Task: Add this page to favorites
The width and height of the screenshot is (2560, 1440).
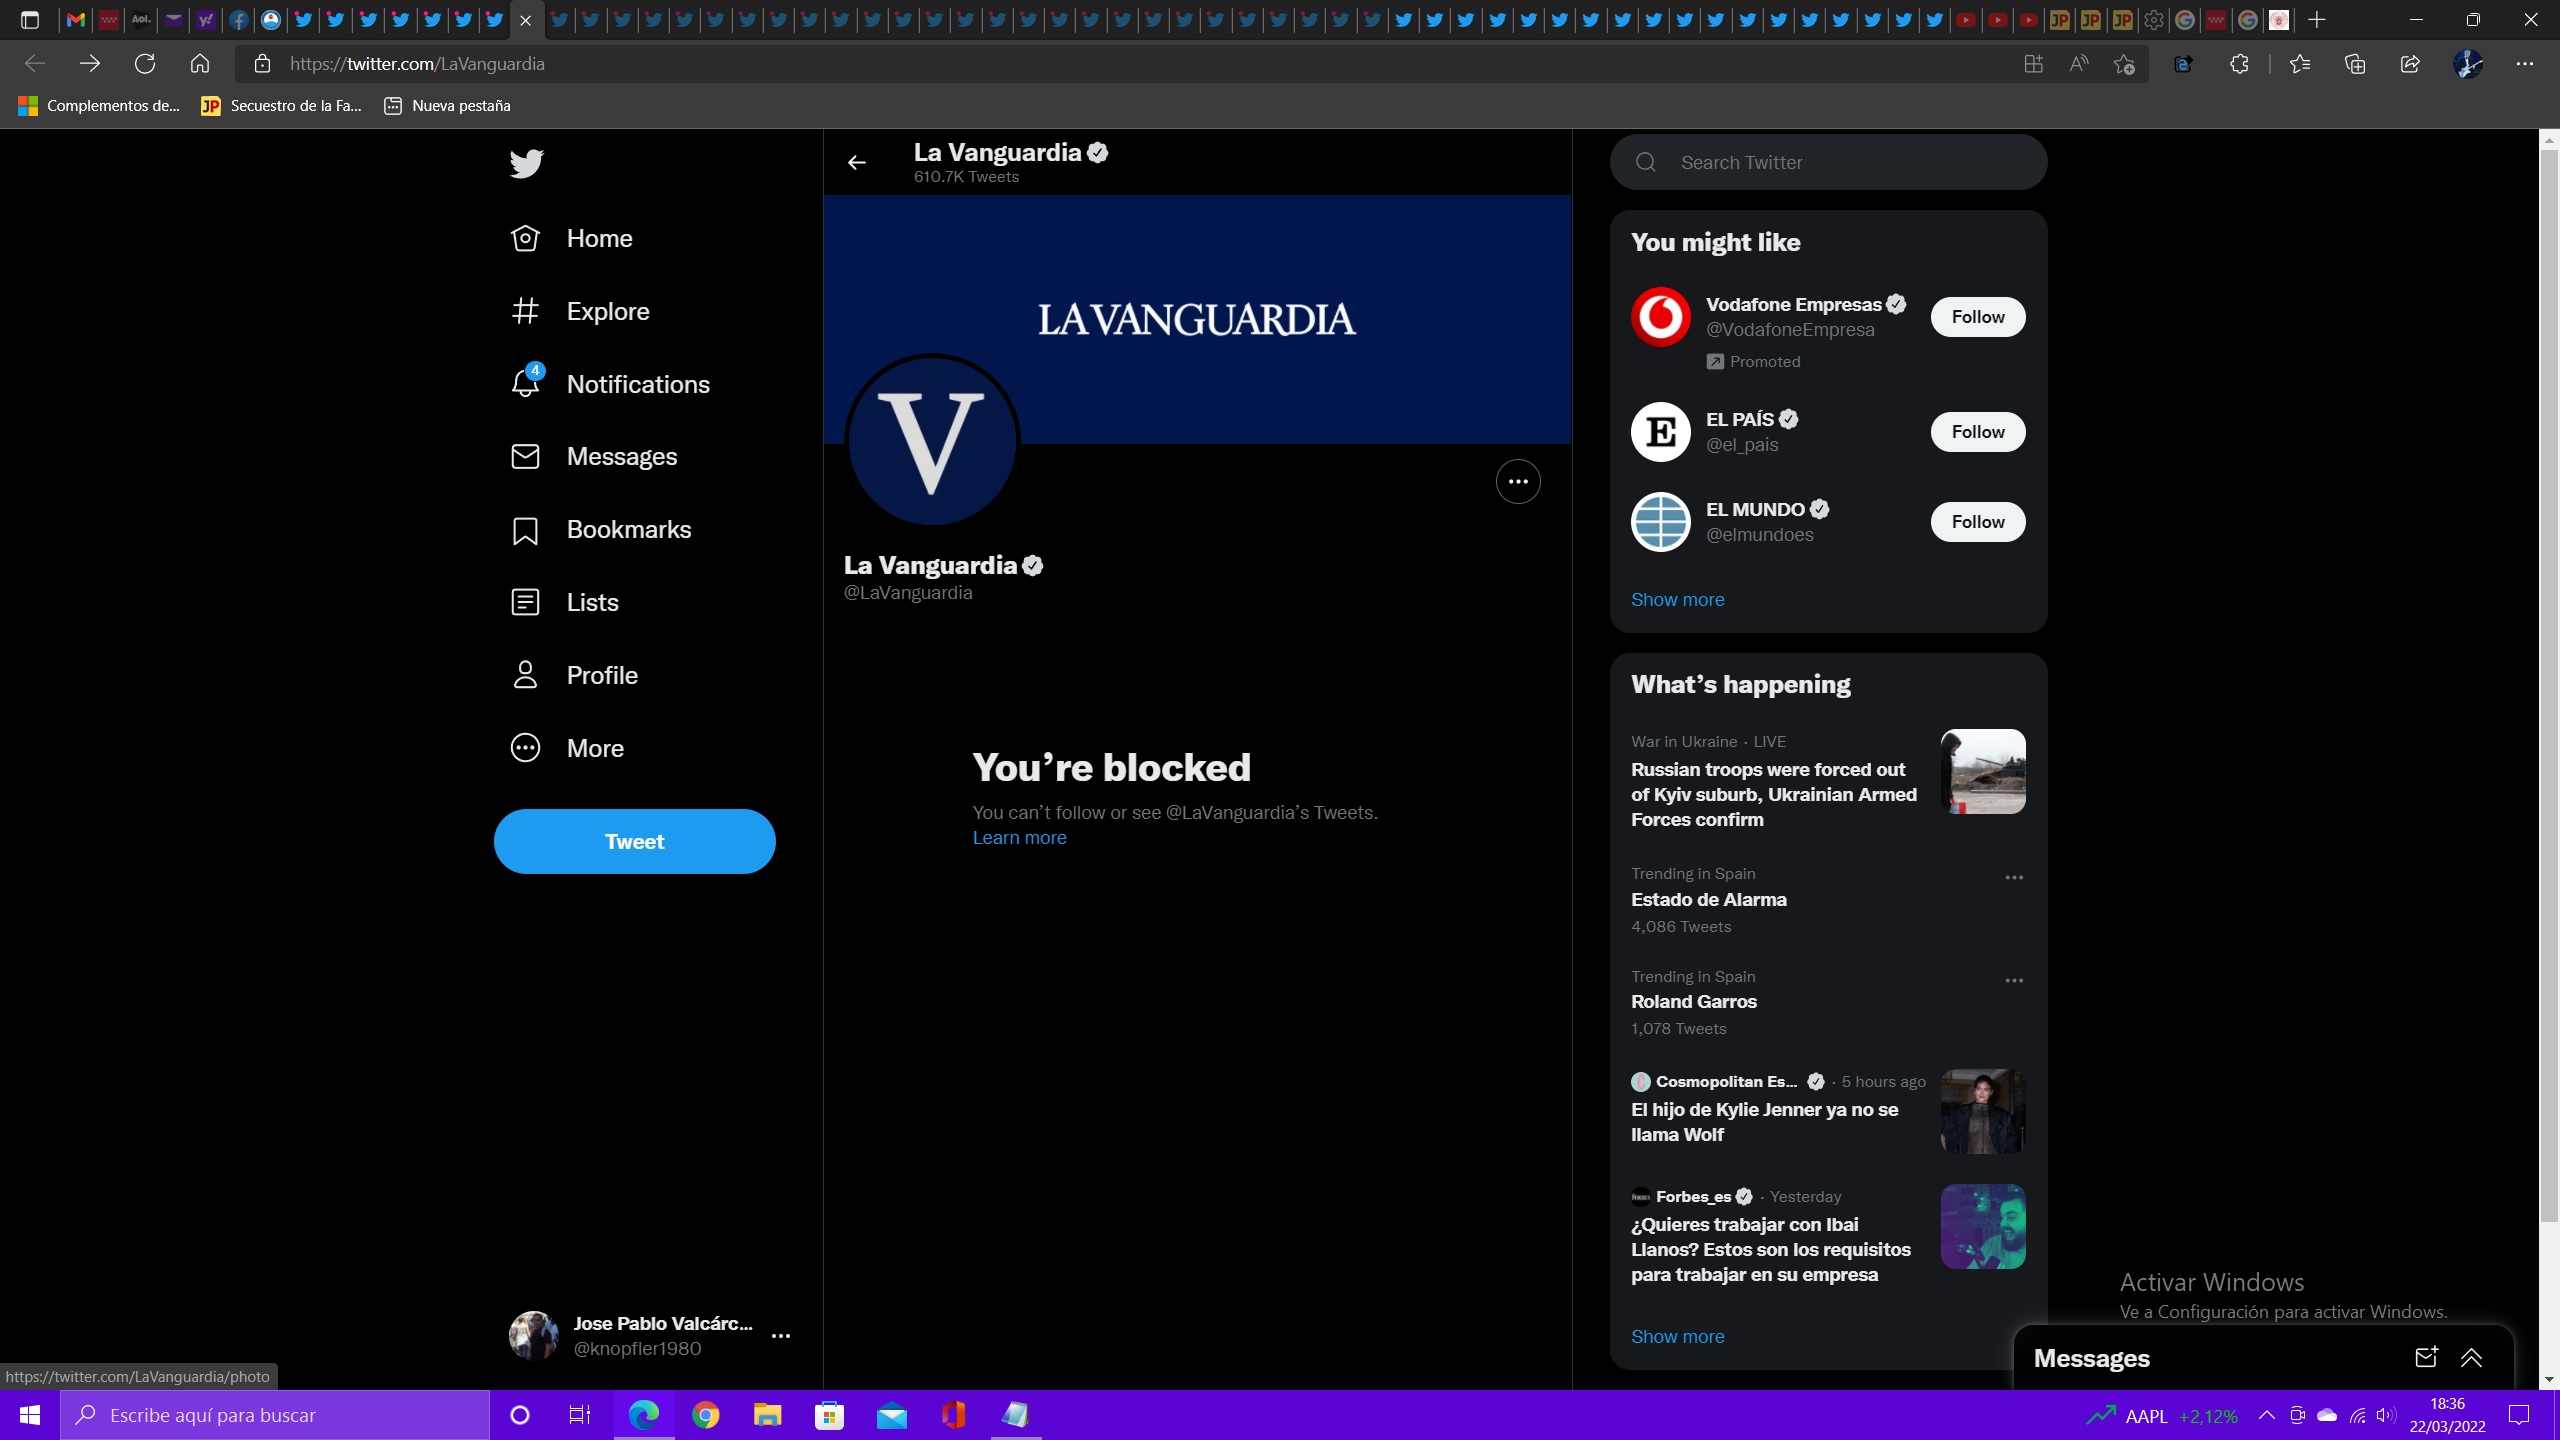Action: [x=2124, y=64]
